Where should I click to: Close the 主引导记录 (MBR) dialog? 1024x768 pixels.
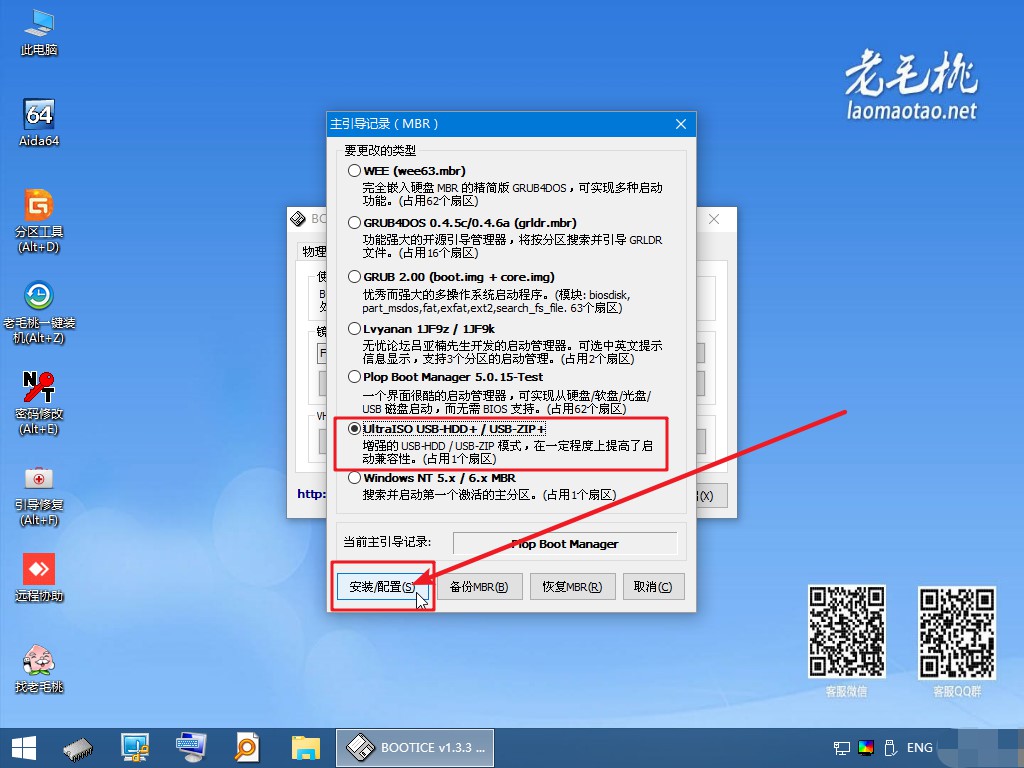680,124
